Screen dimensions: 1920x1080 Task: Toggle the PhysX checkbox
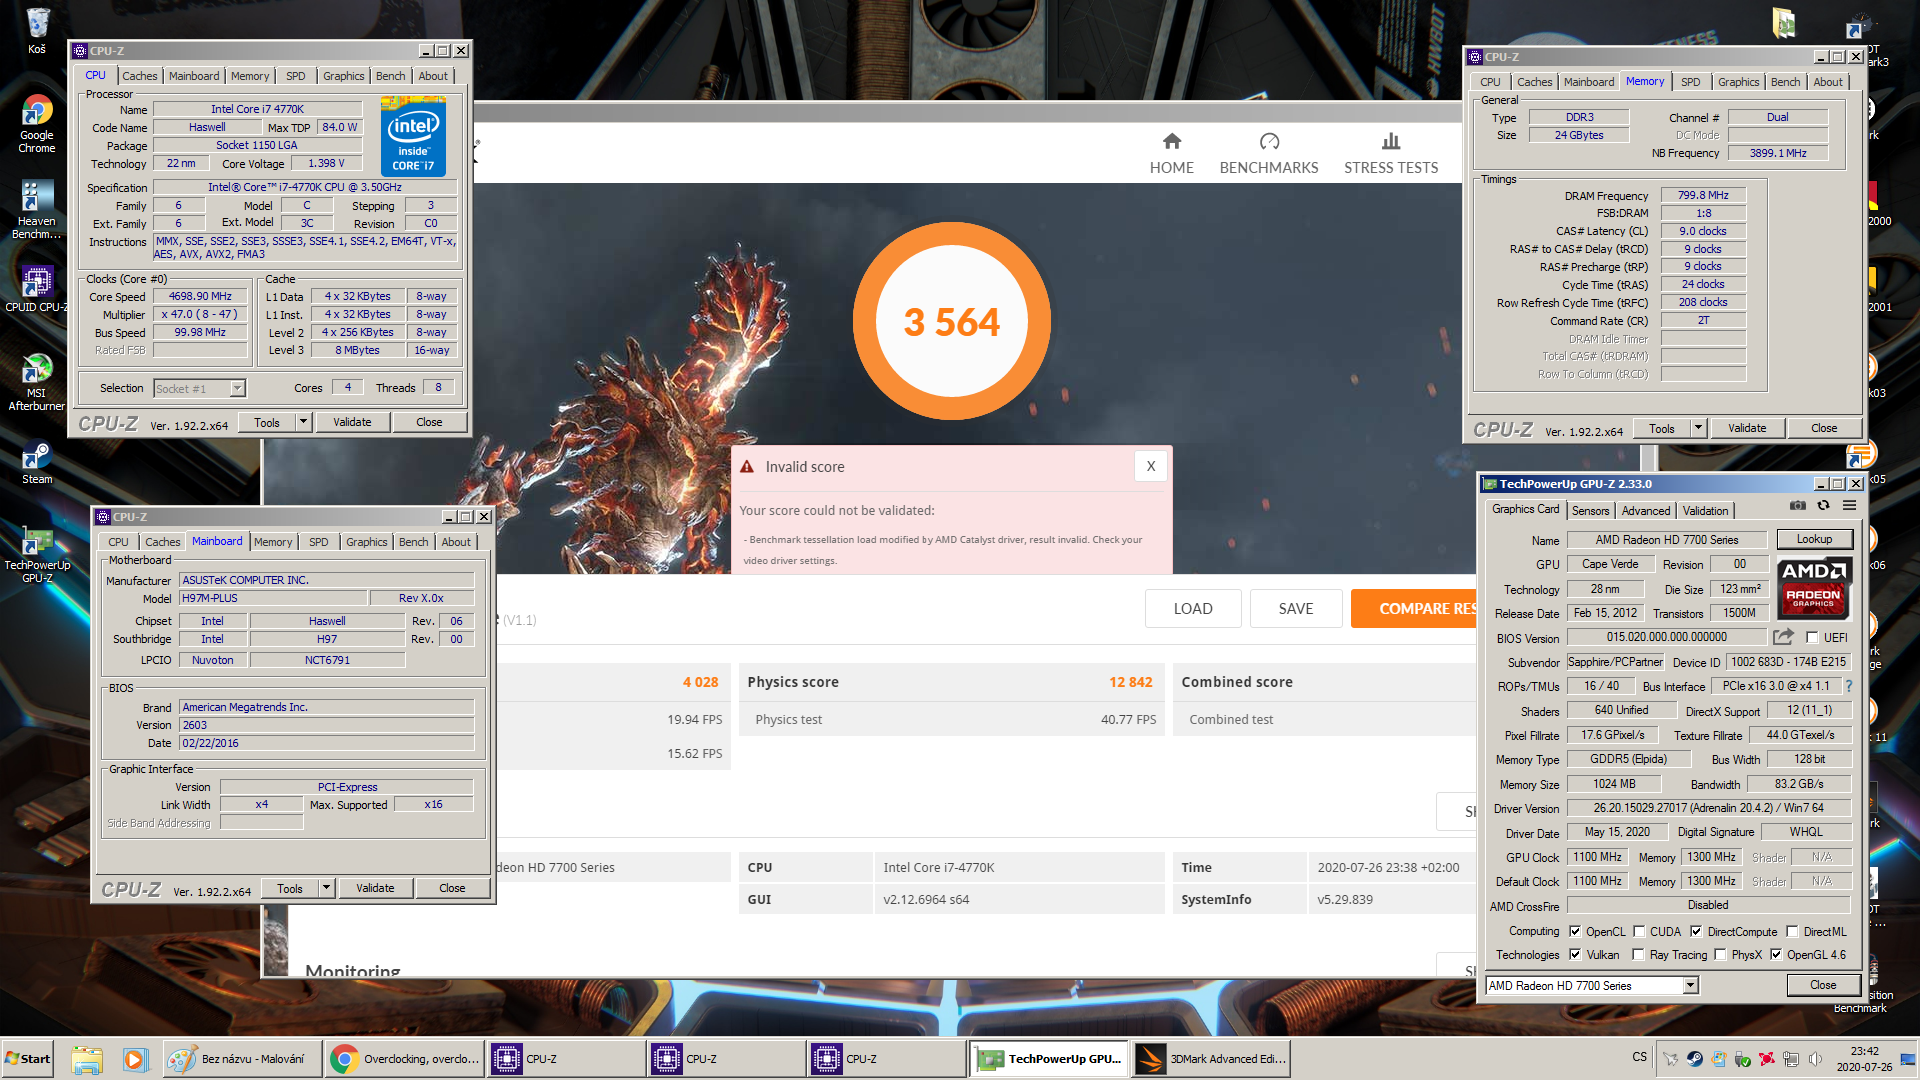1720,954
